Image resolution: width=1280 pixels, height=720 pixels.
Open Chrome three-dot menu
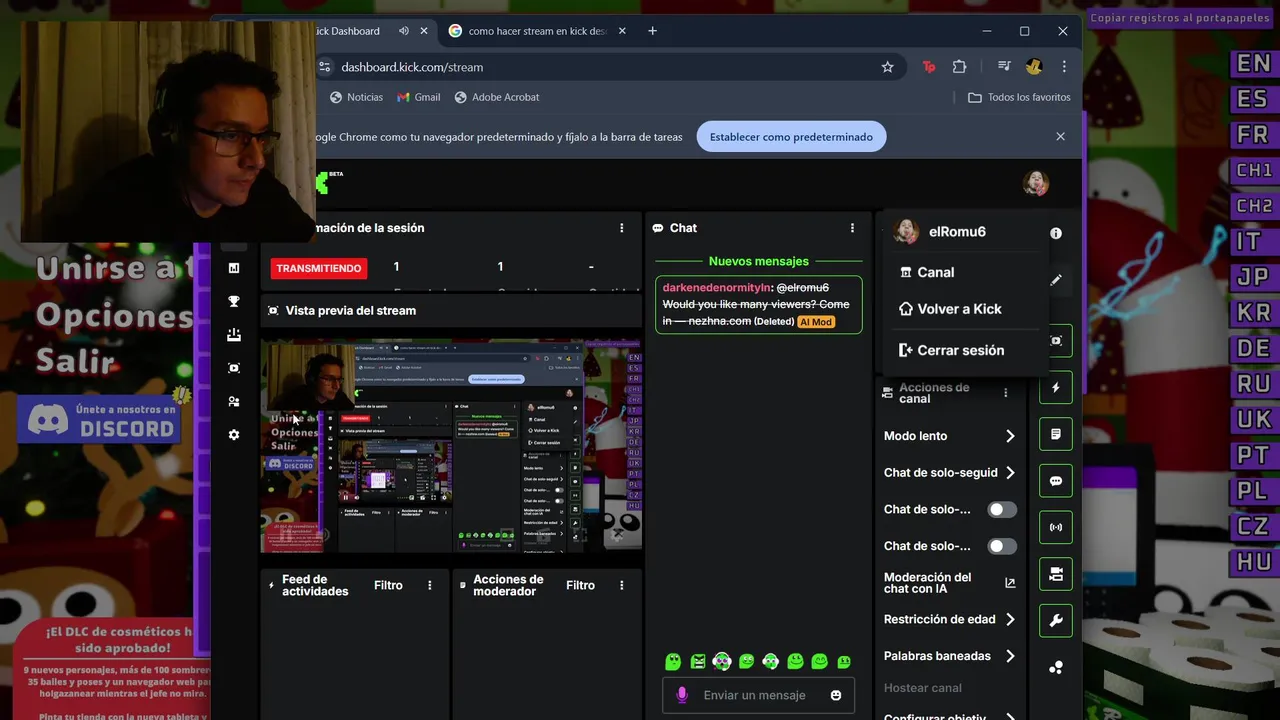1064,67
